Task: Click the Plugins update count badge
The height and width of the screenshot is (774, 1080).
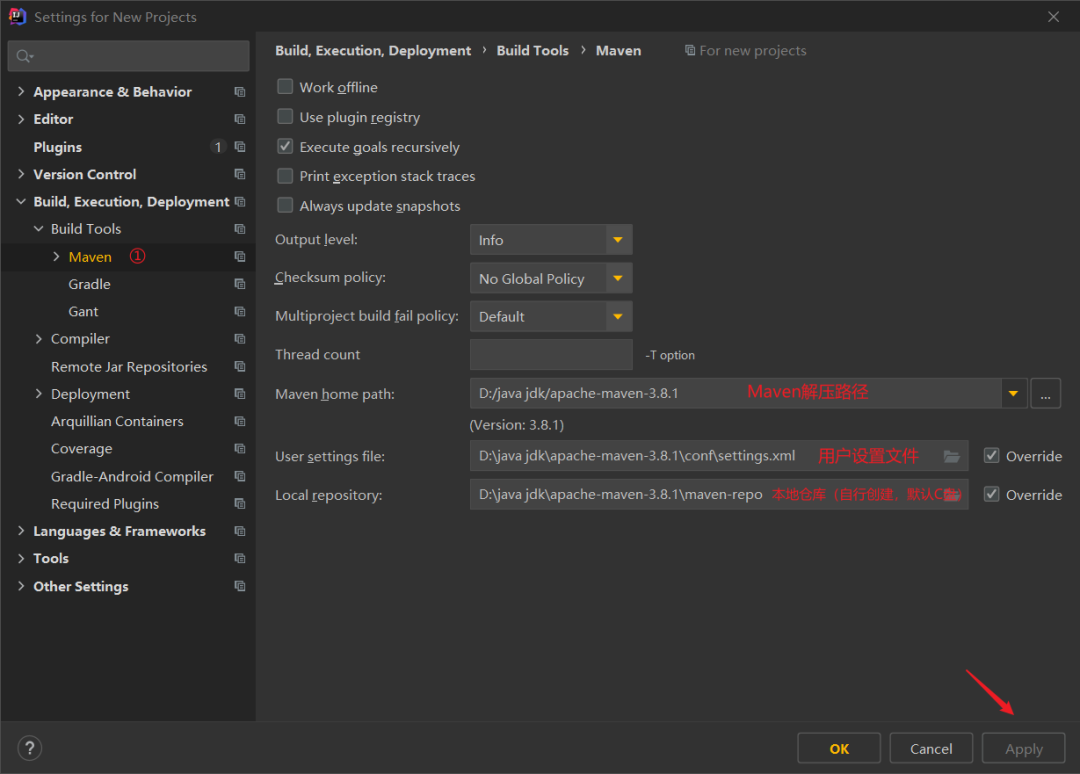Action: tap(218, 147)
